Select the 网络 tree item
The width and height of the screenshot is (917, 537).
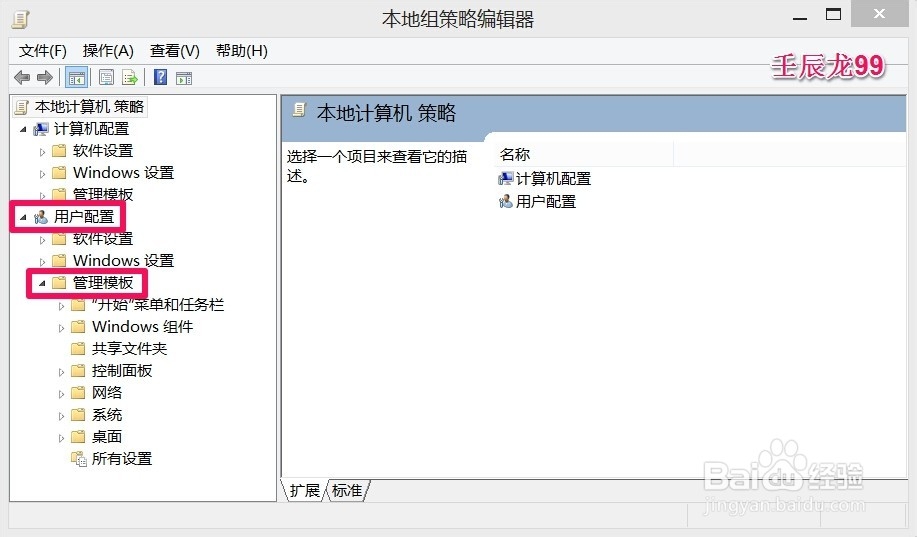pyautogui.click(x=106, y=393)
